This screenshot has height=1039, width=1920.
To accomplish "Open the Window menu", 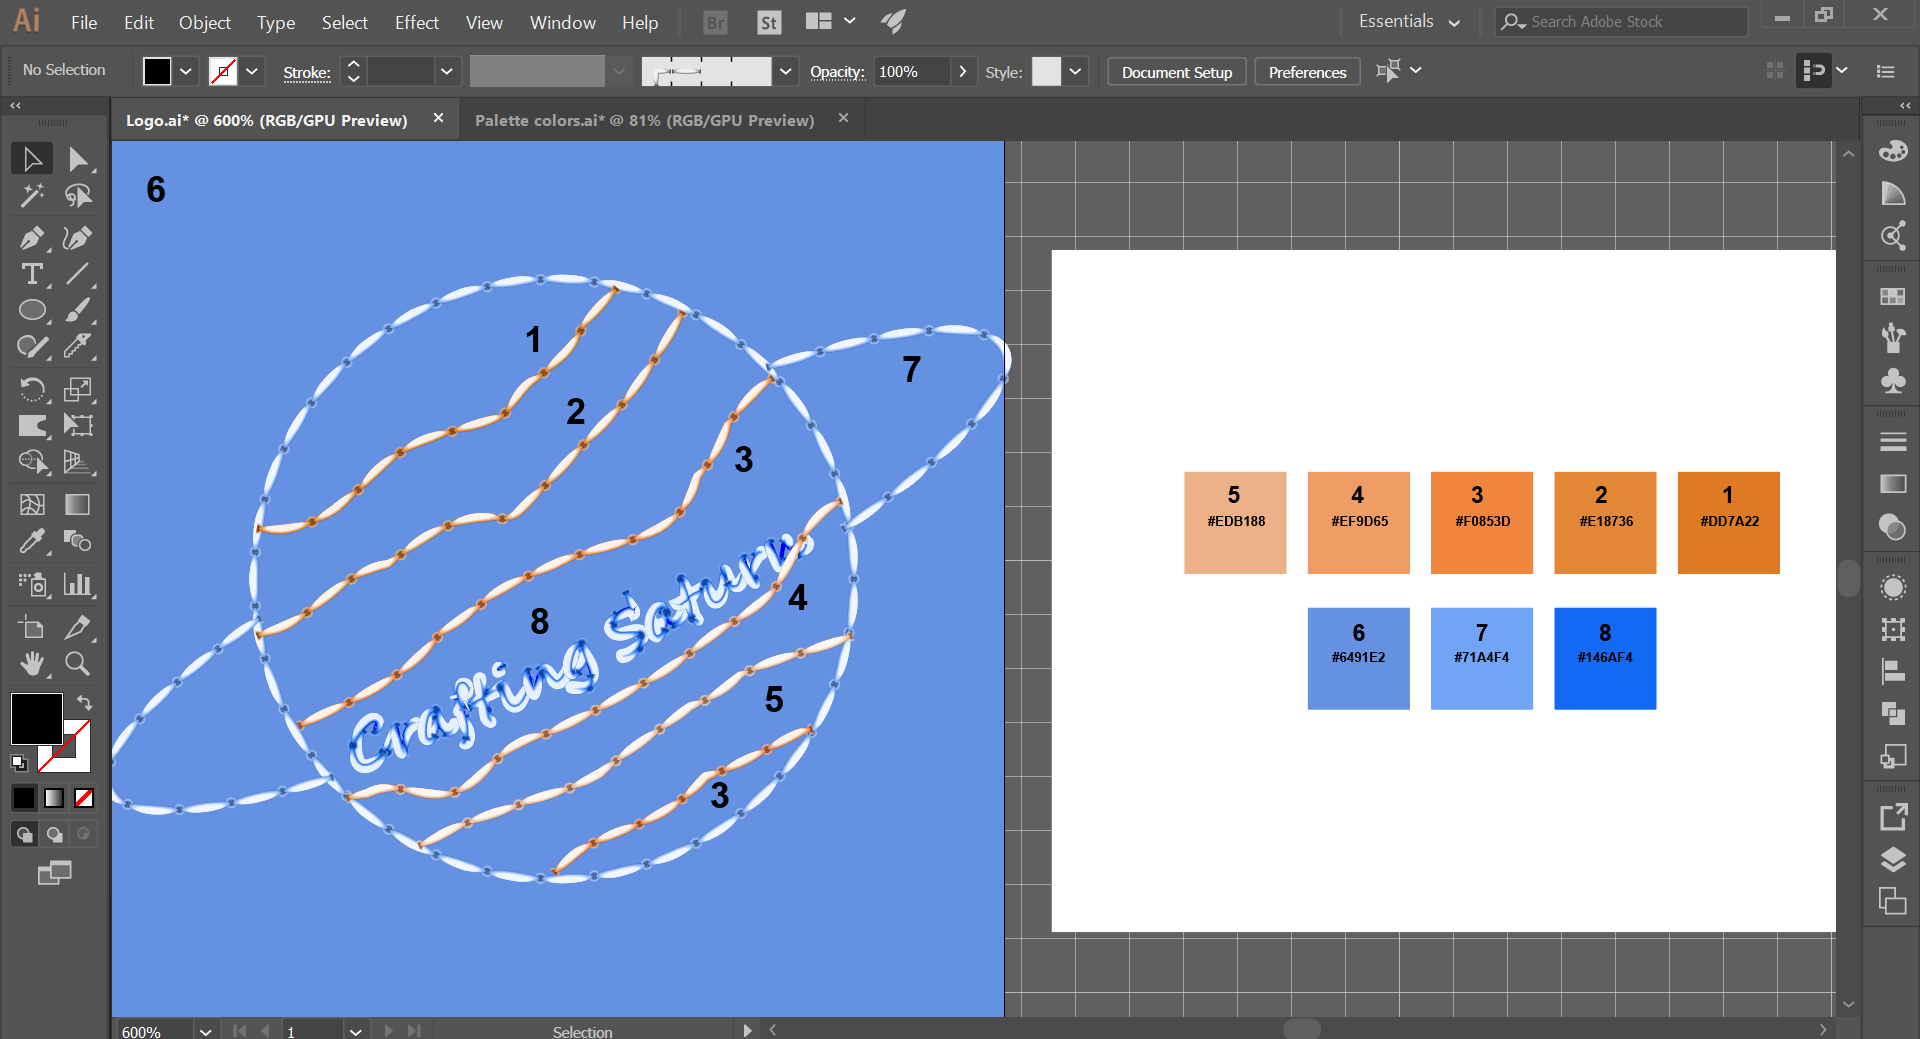I will point(563,22).
